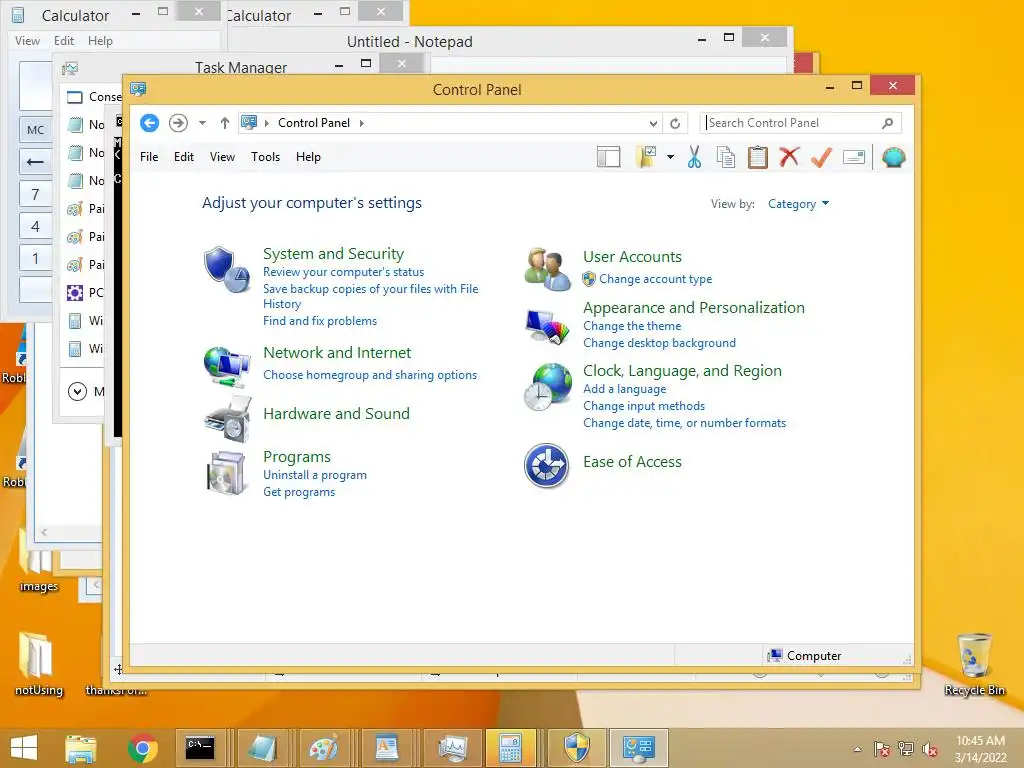Screen dimensions: 1024x768
Task: Go up one level with Up arrow
Action: (225, 123)
